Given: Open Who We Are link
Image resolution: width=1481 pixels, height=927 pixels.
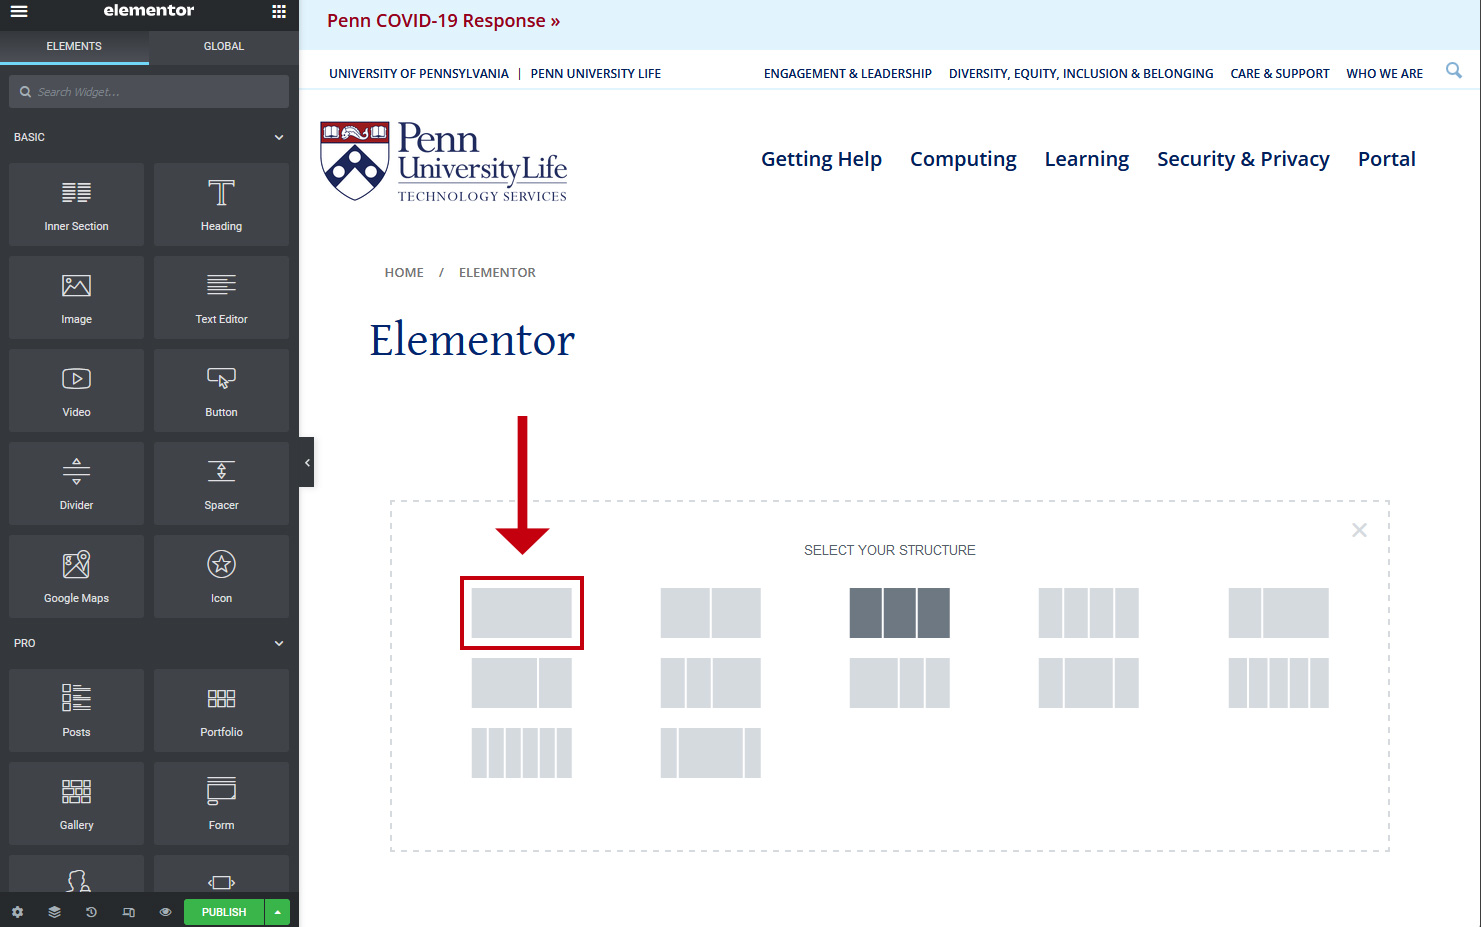Looking at the screenshot, I should click(x=1384, y=74).
